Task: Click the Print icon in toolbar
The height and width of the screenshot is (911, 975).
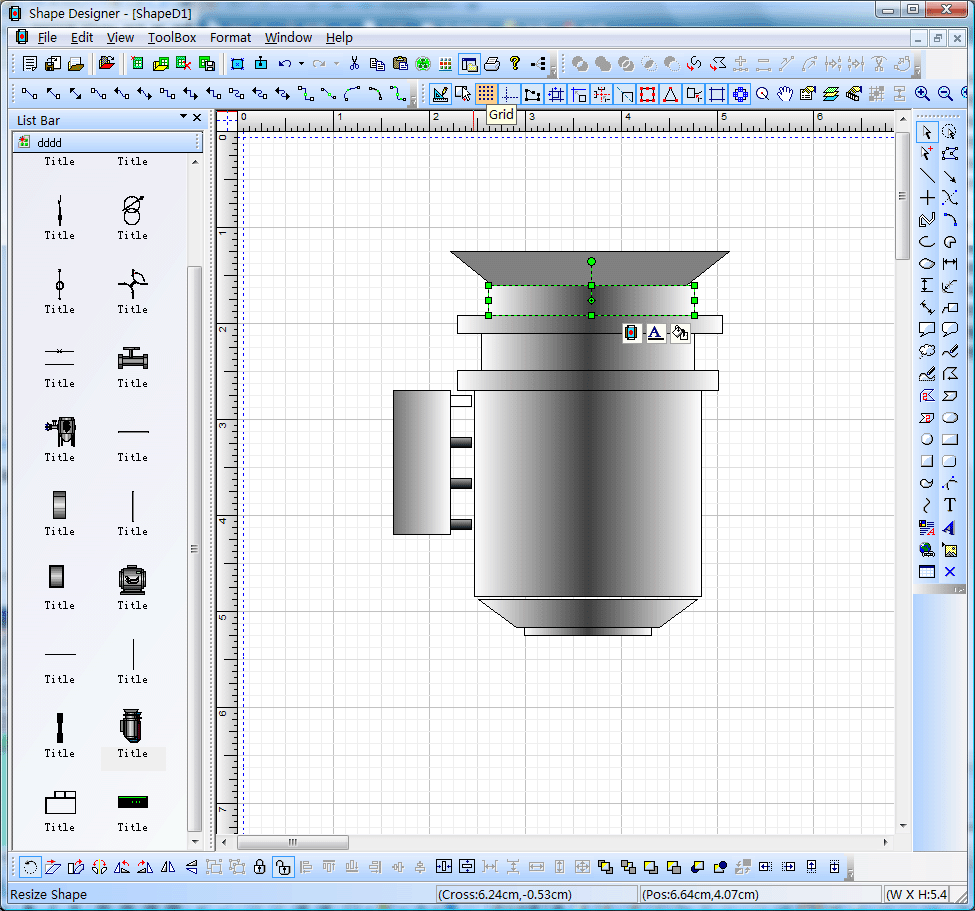Action: [x=492, y=64]
